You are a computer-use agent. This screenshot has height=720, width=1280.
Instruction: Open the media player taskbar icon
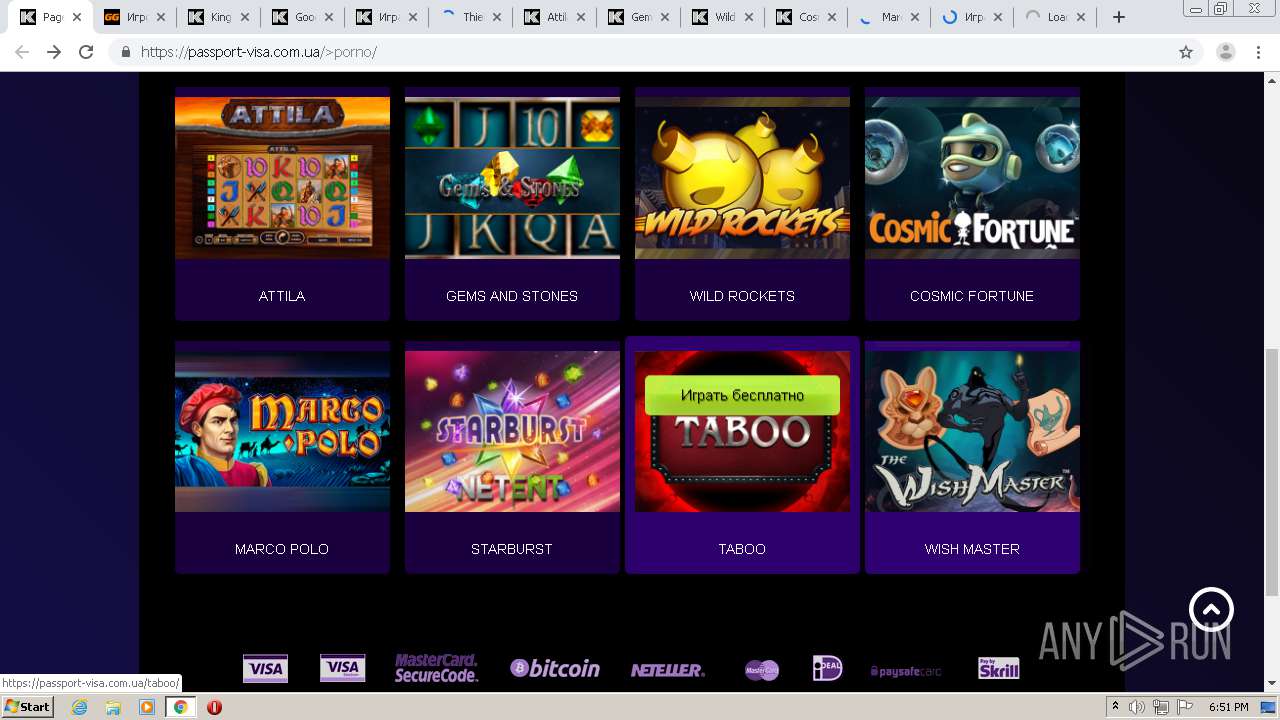pos(147,707)
